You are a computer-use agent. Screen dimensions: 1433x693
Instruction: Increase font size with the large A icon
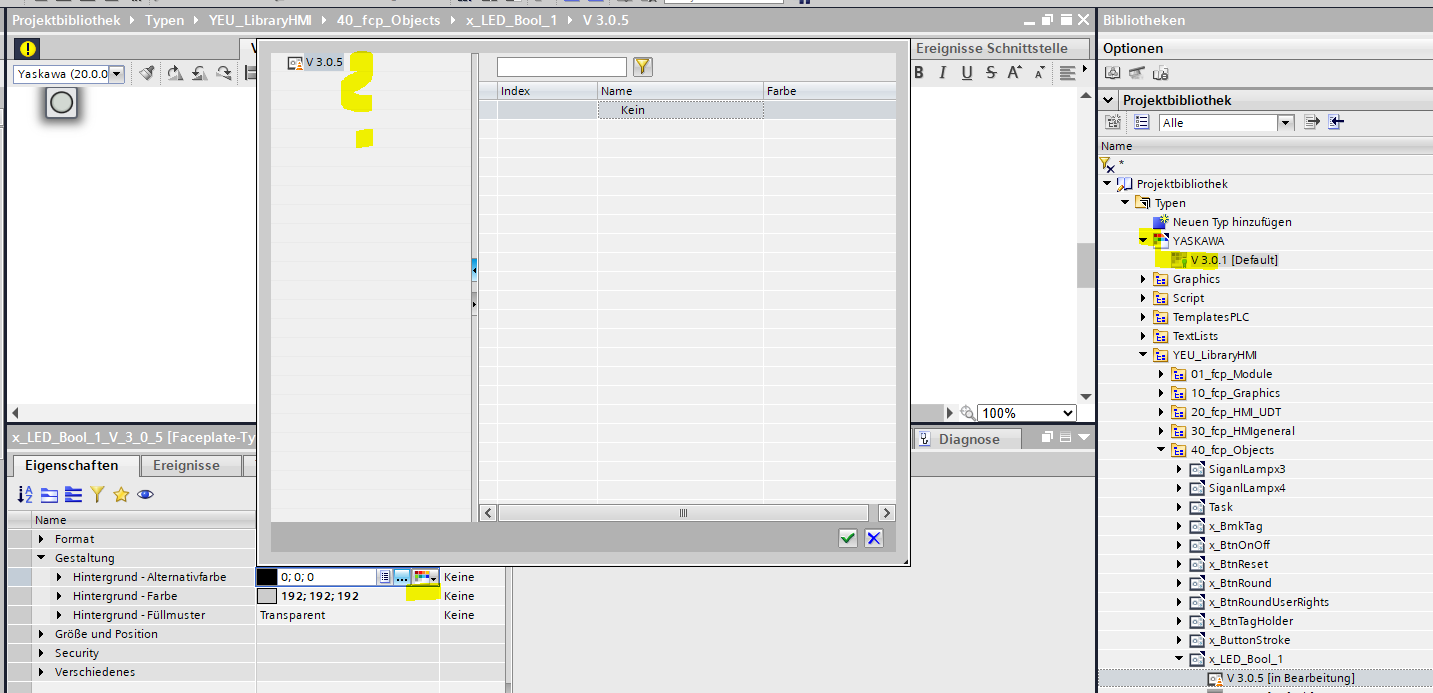[1014, 72]
